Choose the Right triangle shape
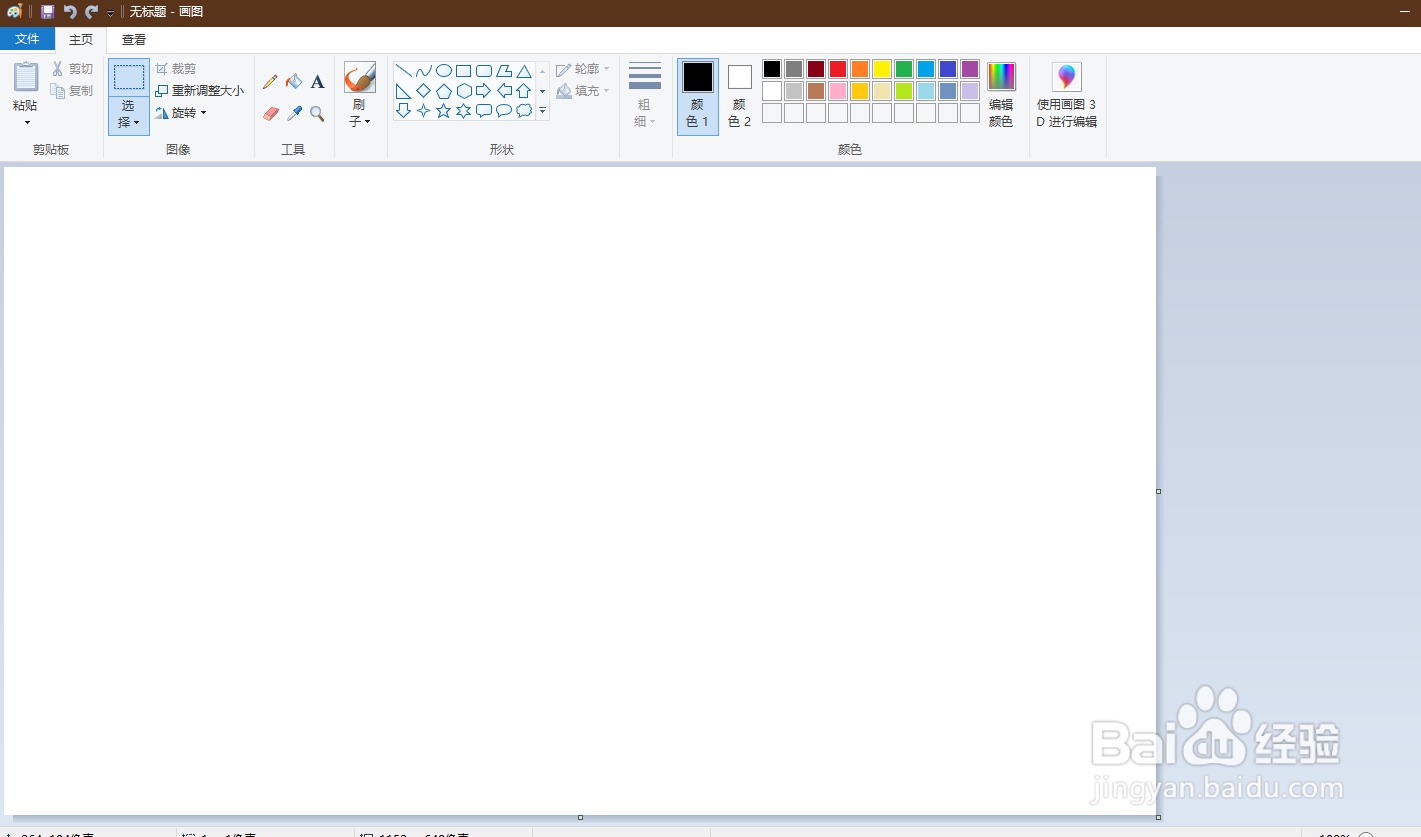Image resolution: width=1421 pixels, height=837 pixels. (x=403, y=91)
